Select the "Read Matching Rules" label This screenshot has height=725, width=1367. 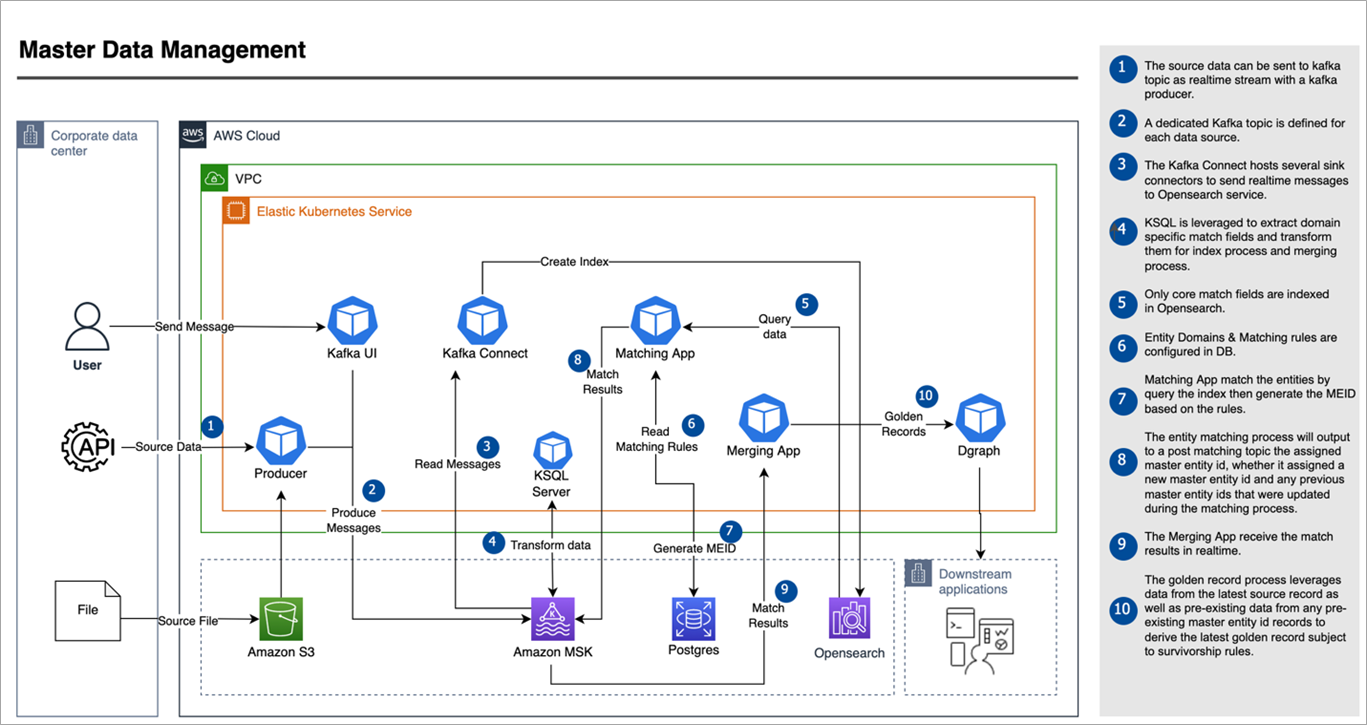pyautogui.click(x=656, y=439)
